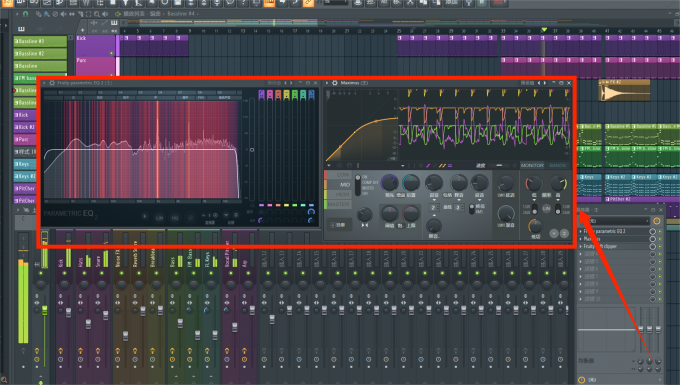Click the orange clock icon beside the mixer input selector
The width and height of the screenshot is (680, 385).
(x=657, y=221)
